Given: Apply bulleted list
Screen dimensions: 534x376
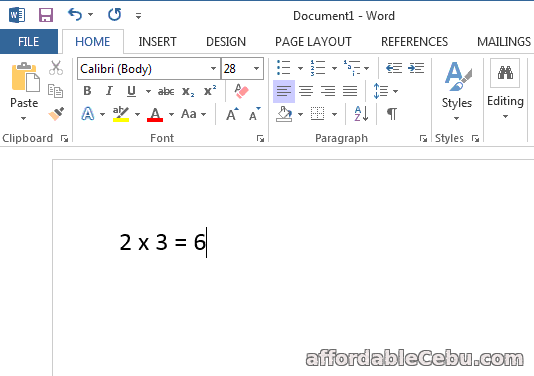Looking at the screenshot, I should tap(284, 68).
